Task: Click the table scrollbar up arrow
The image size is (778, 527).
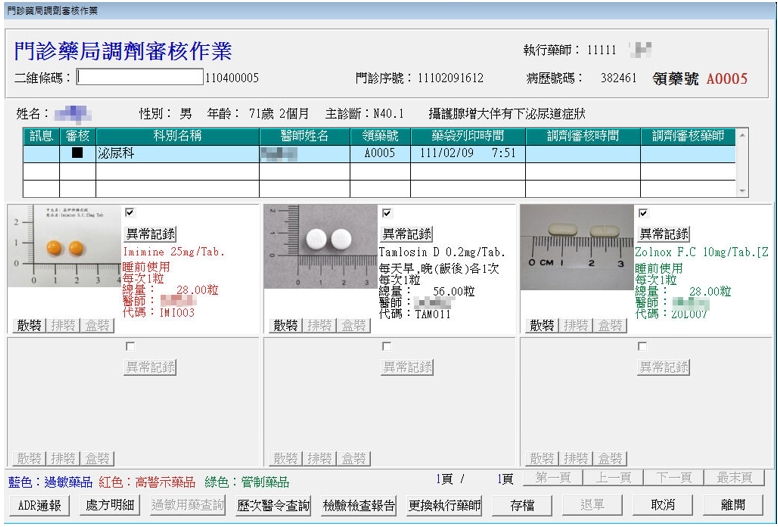Action: (x=742, y=134)
